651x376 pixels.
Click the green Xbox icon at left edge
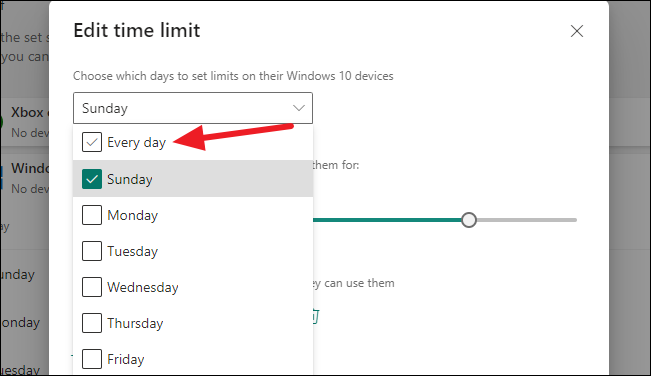tap(1, 122)
